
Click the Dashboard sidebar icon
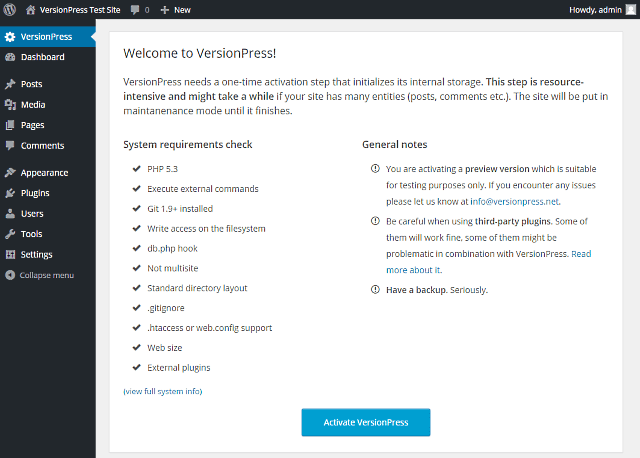10,57
